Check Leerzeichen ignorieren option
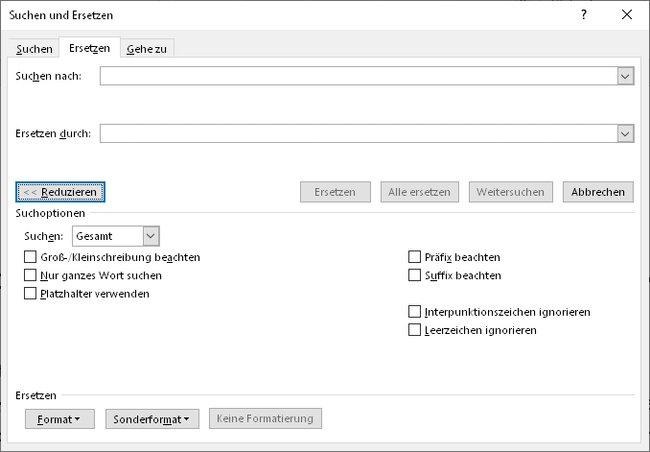 pos(415,330)
